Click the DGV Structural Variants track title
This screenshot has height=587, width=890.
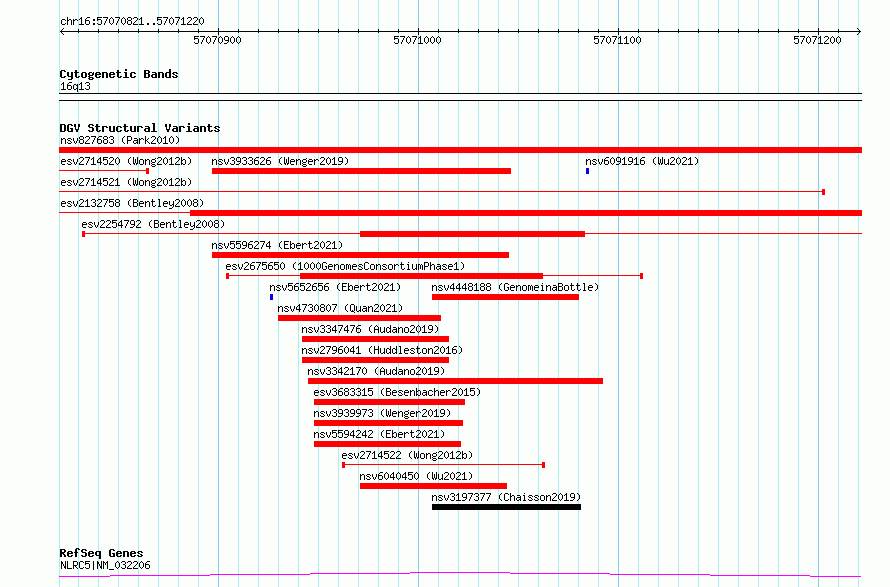[x=140, y=128]
